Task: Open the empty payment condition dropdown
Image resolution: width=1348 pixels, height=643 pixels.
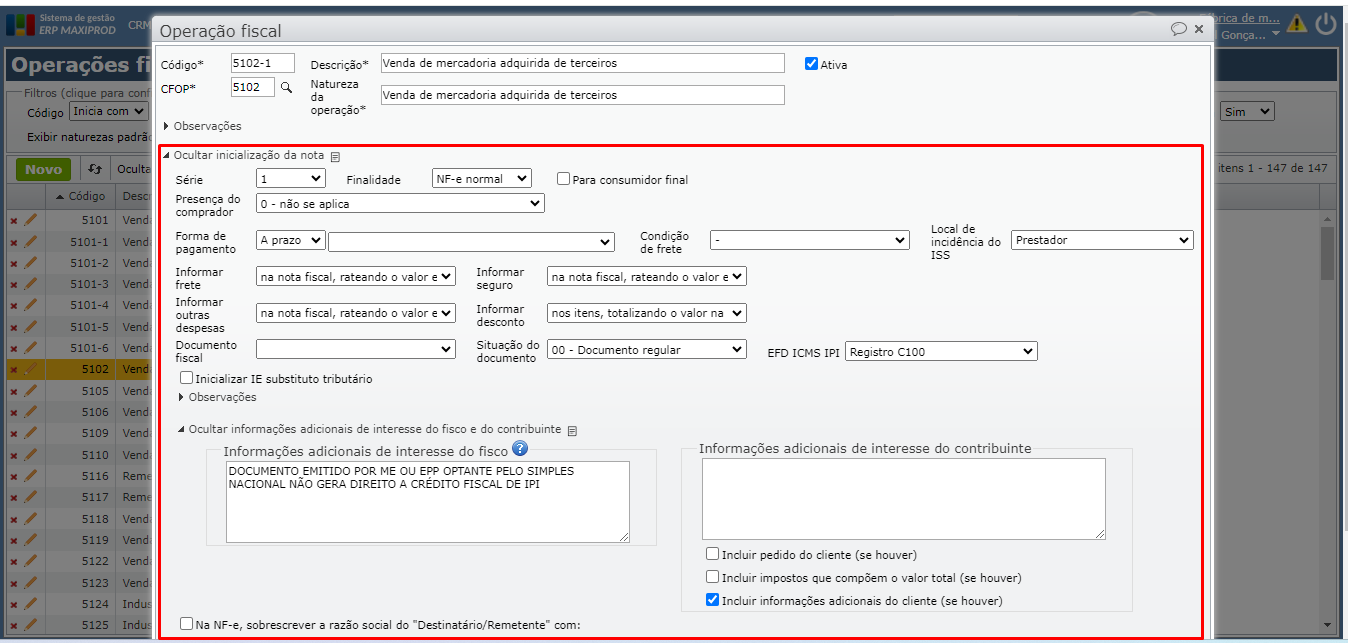Action: pos(471,241)
